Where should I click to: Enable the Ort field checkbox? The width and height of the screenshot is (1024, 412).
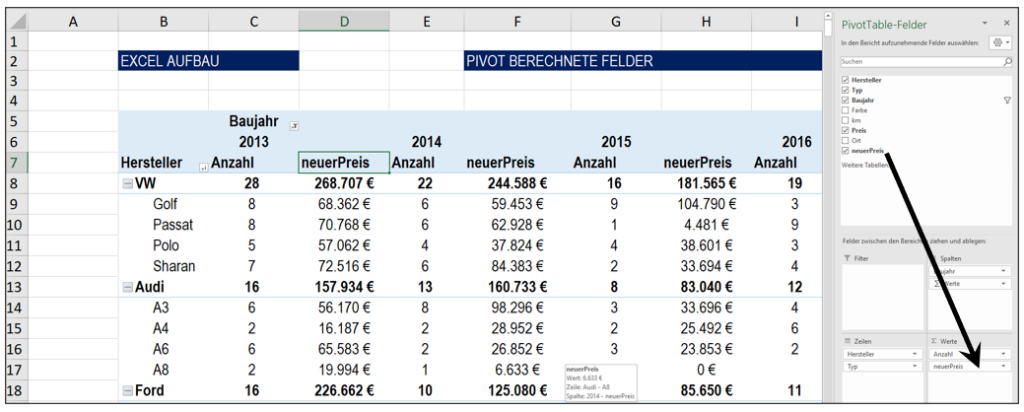click(846, 140)
